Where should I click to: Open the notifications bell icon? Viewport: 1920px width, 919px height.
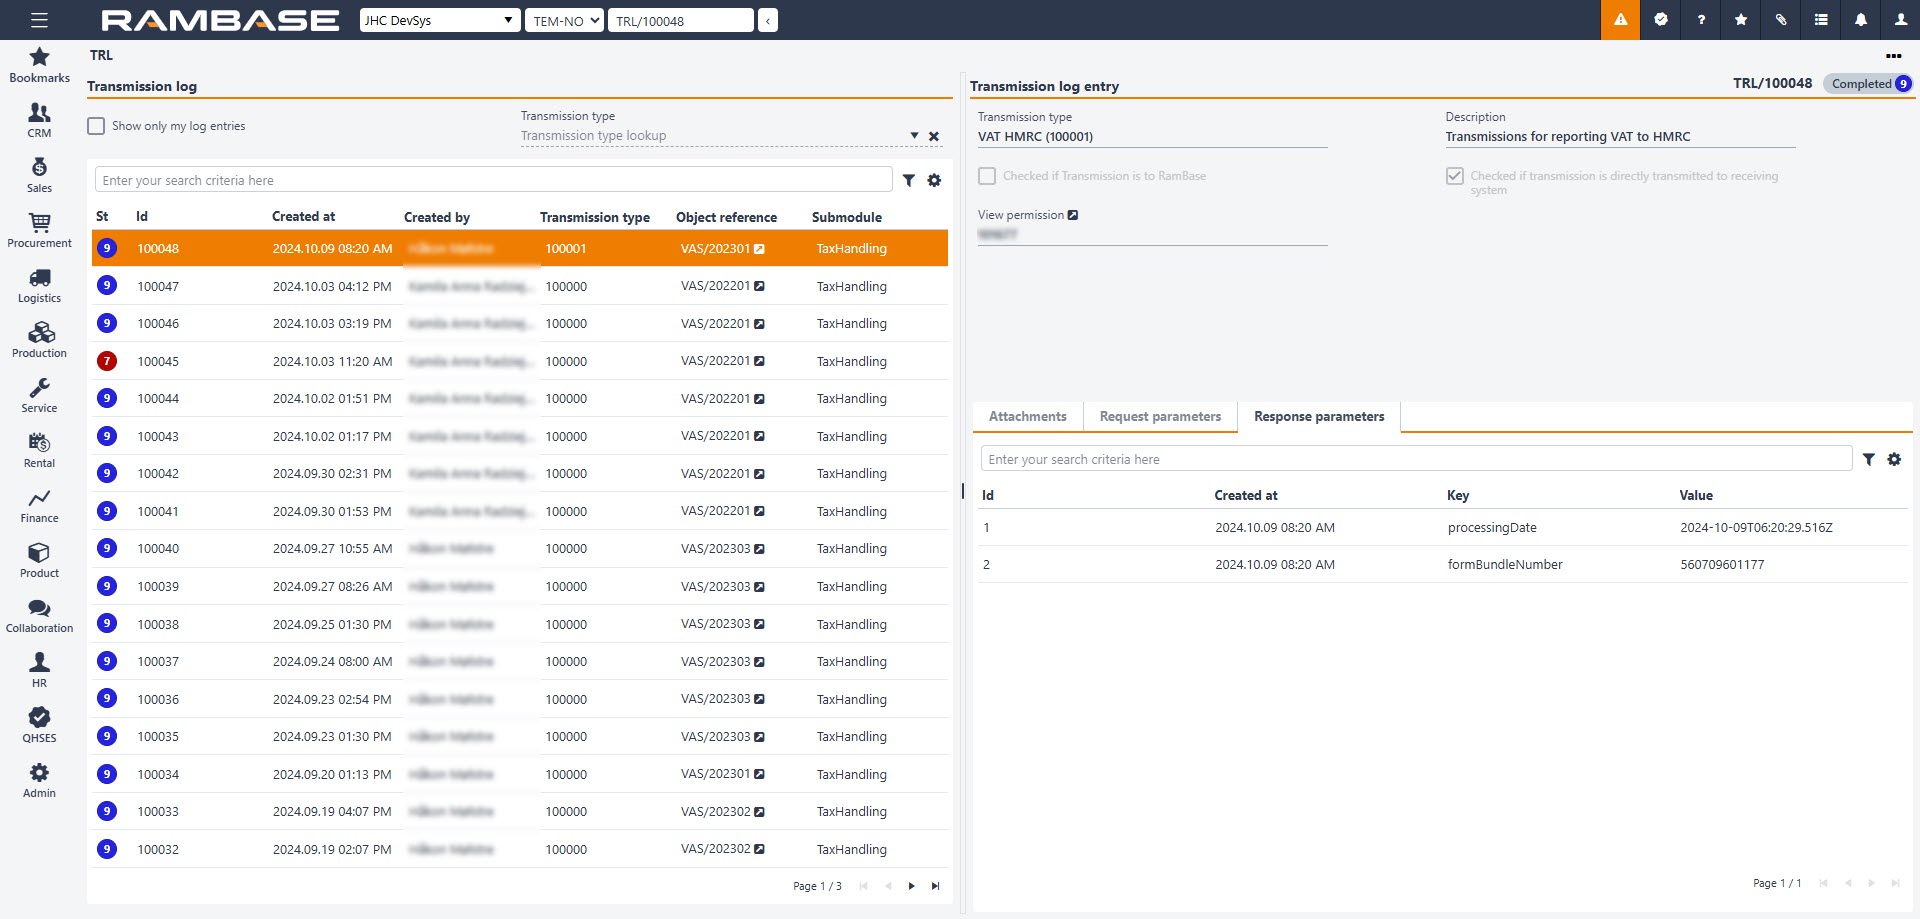tap(1860, 20)
